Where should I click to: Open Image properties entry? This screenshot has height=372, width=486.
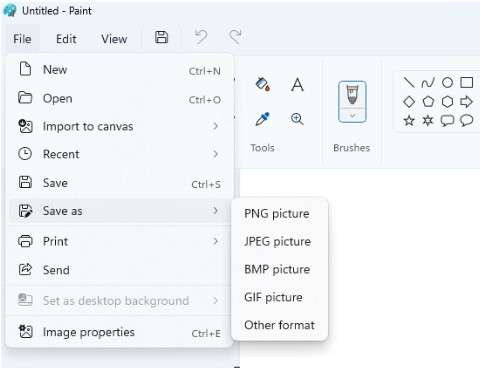click(x=119, y=332)
